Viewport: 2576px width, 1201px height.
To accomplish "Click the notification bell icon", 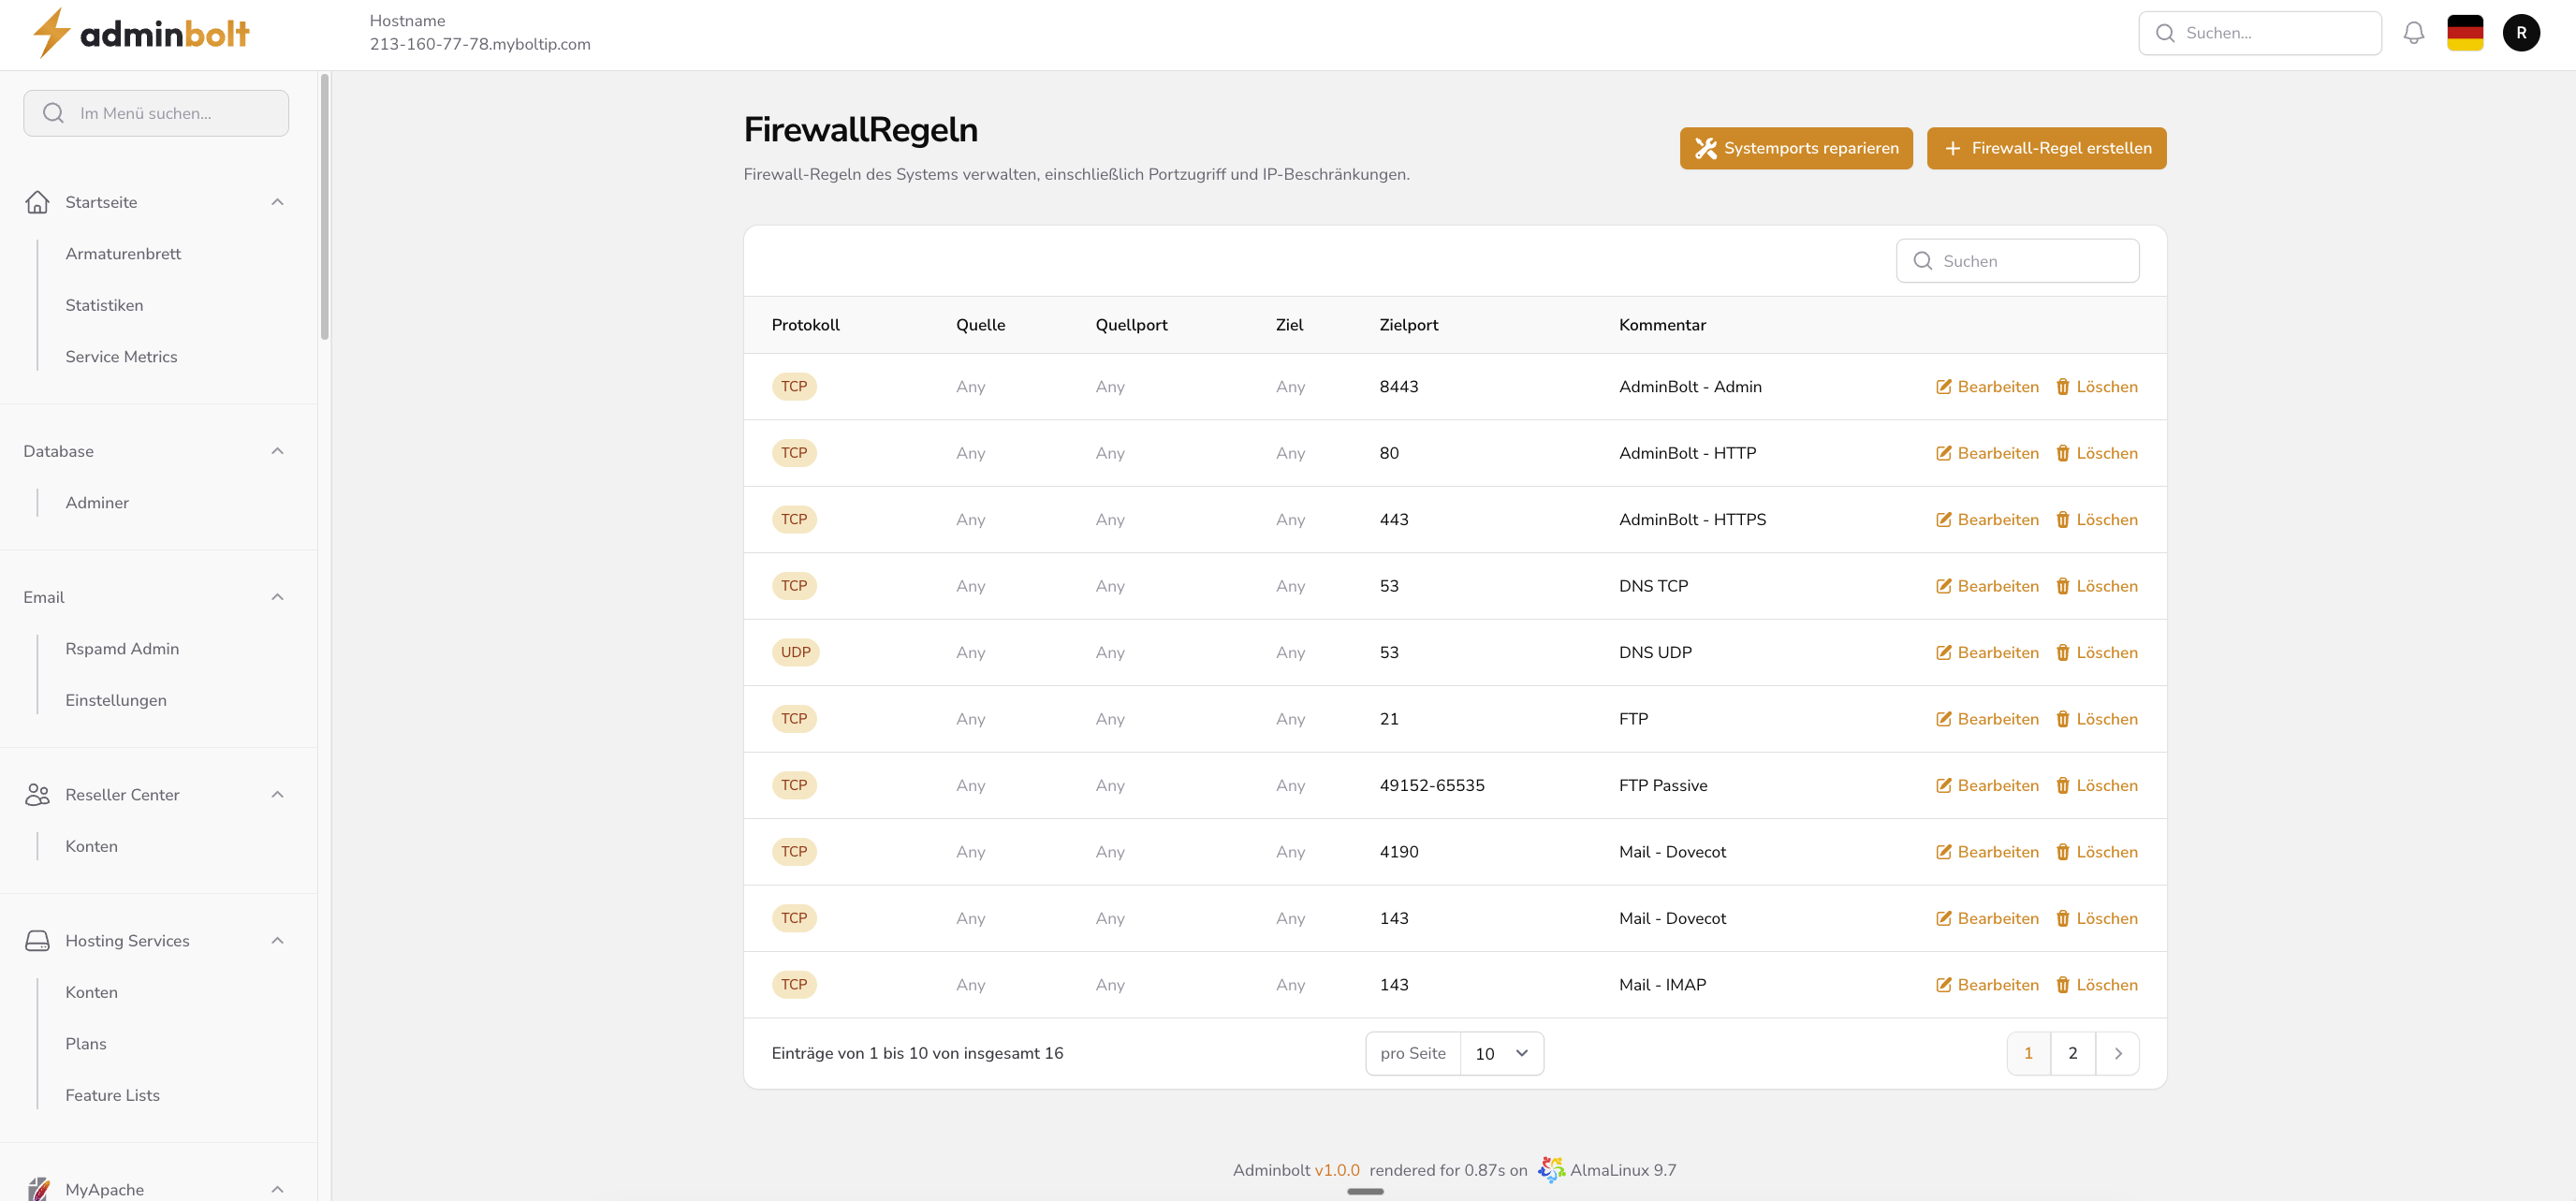I will (x=2413, y=33).
